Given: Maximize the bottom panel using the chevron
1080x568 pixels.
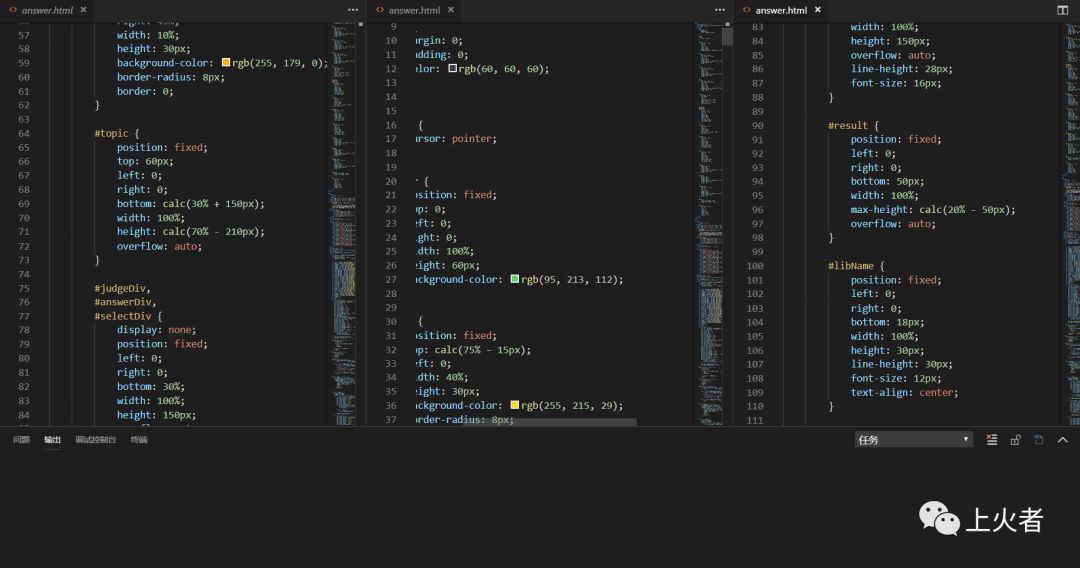Looking at the screenshot, I should (x=1063, y=440).
